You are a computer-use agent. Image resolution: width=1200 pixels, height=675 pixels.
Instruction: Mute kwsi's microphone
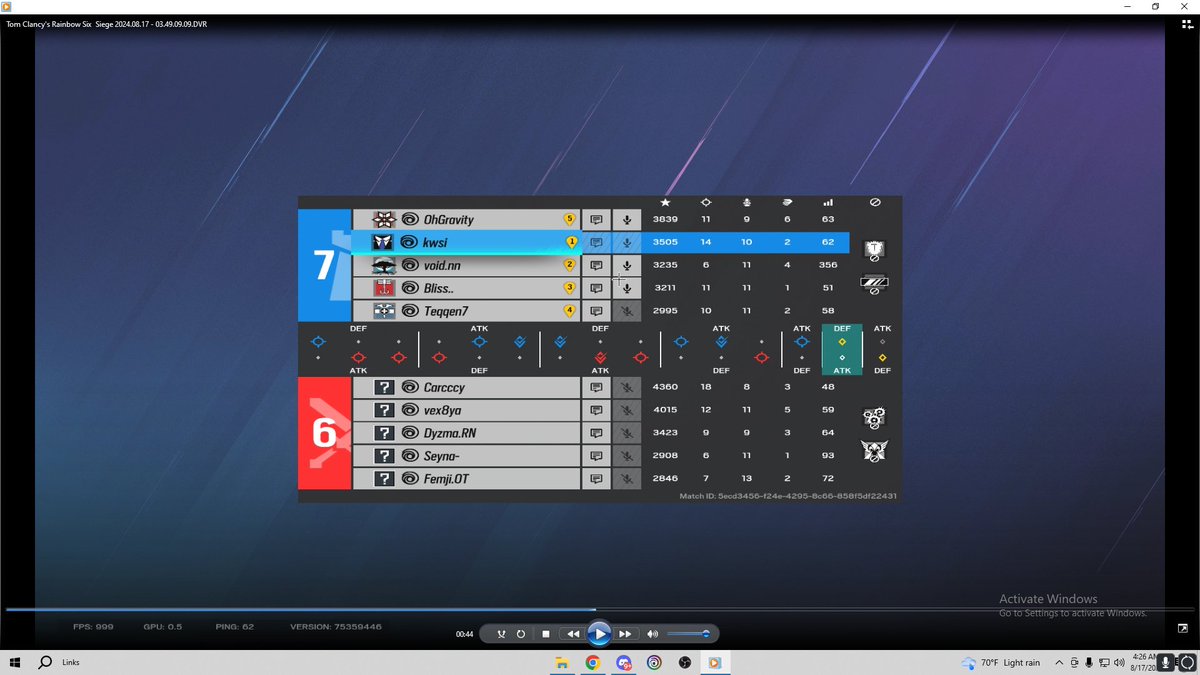point(627,242)
